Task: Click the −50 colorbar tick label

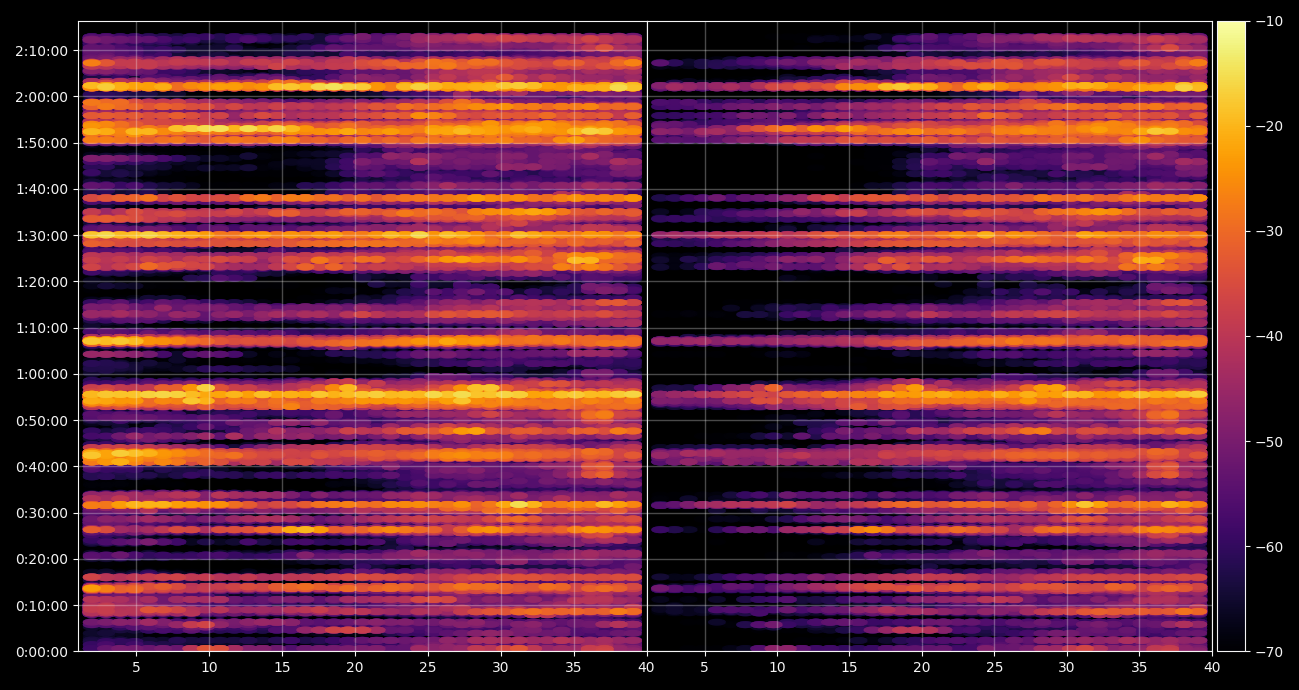Action: tap(1268, 442)
